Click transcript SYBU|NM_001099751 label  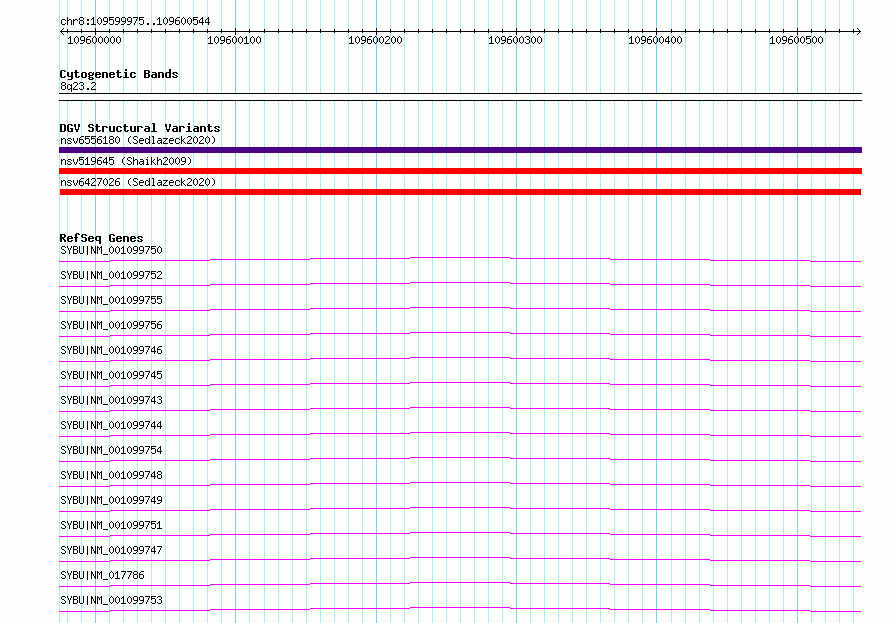[x=111, y=525]
